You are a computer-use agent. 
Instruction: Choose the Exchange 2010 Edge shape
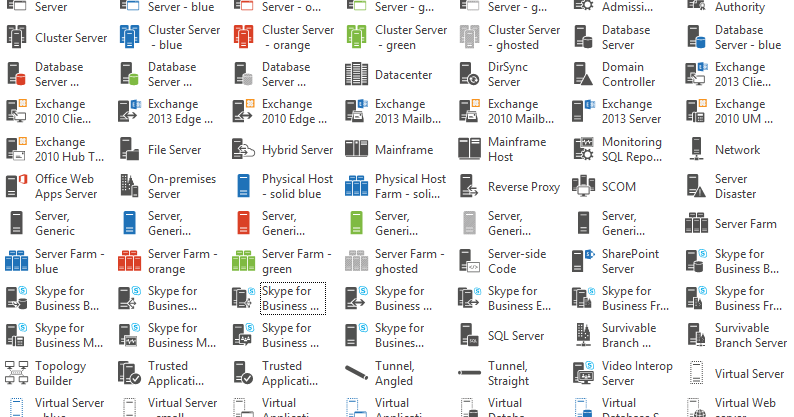point(243,111)
